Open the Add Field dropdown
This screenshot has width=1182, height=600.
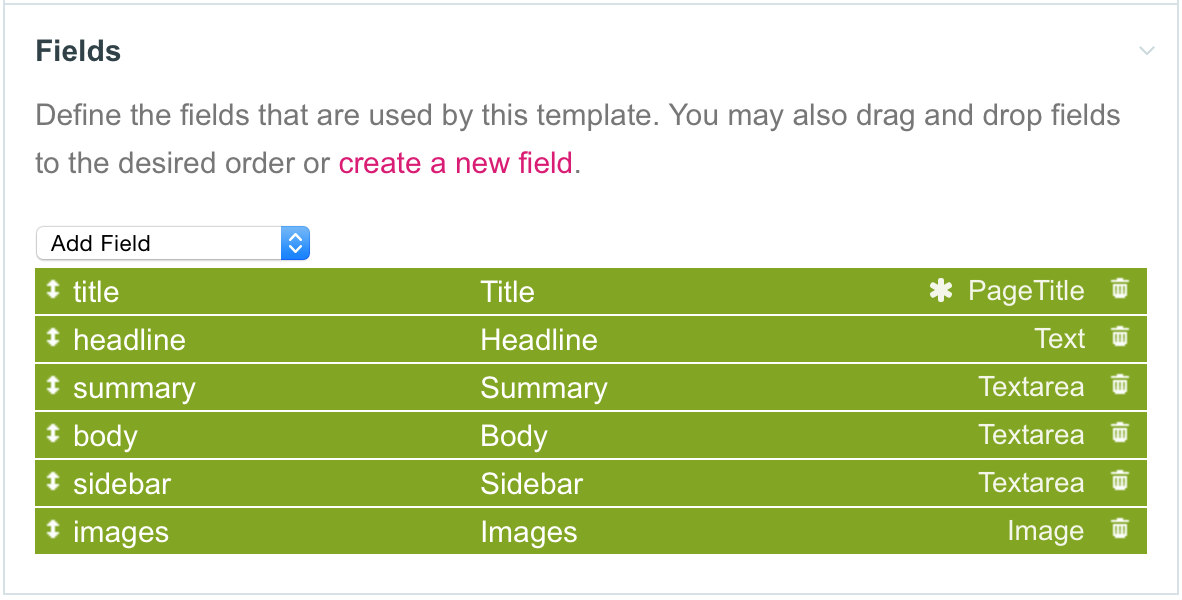tap(173, 243)
